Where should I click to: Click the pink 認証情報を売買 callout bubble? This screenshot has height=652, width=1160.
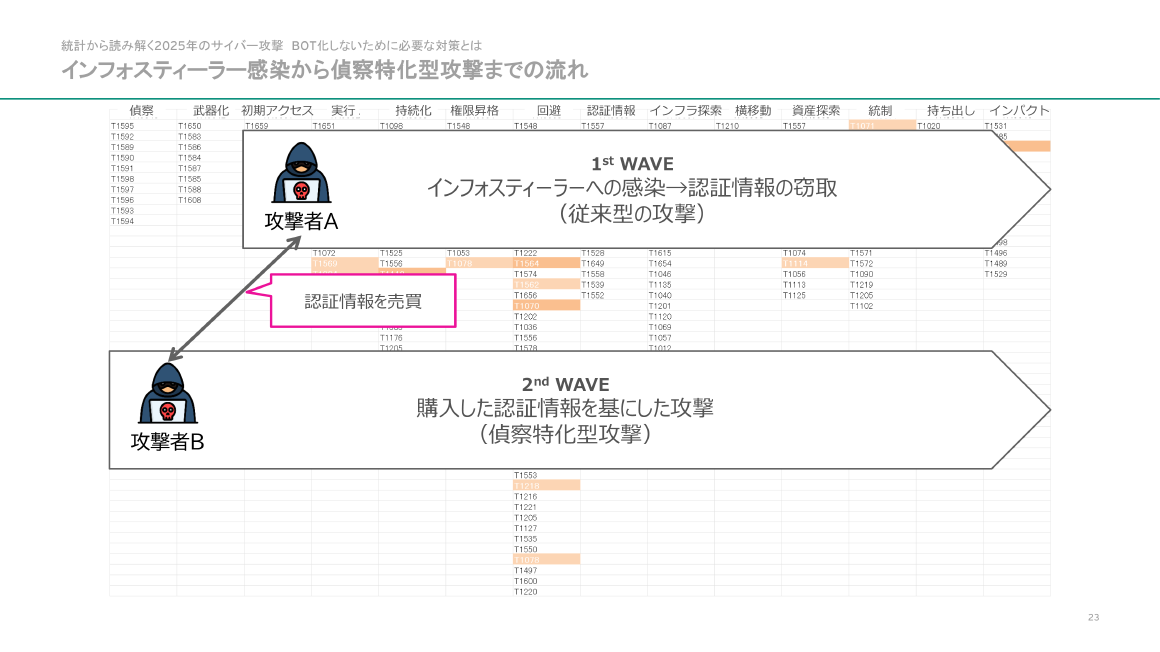362,298
